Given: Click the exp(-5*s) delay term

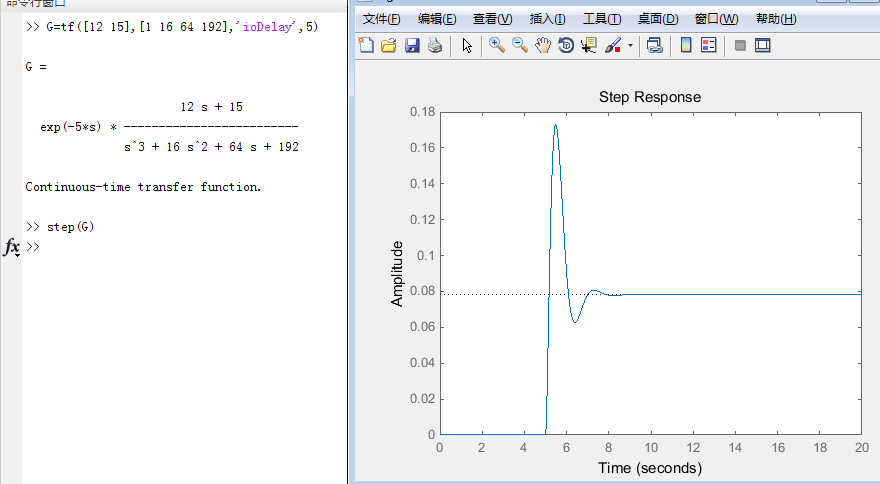Looking at the screenshot, I should coord(71,127).
